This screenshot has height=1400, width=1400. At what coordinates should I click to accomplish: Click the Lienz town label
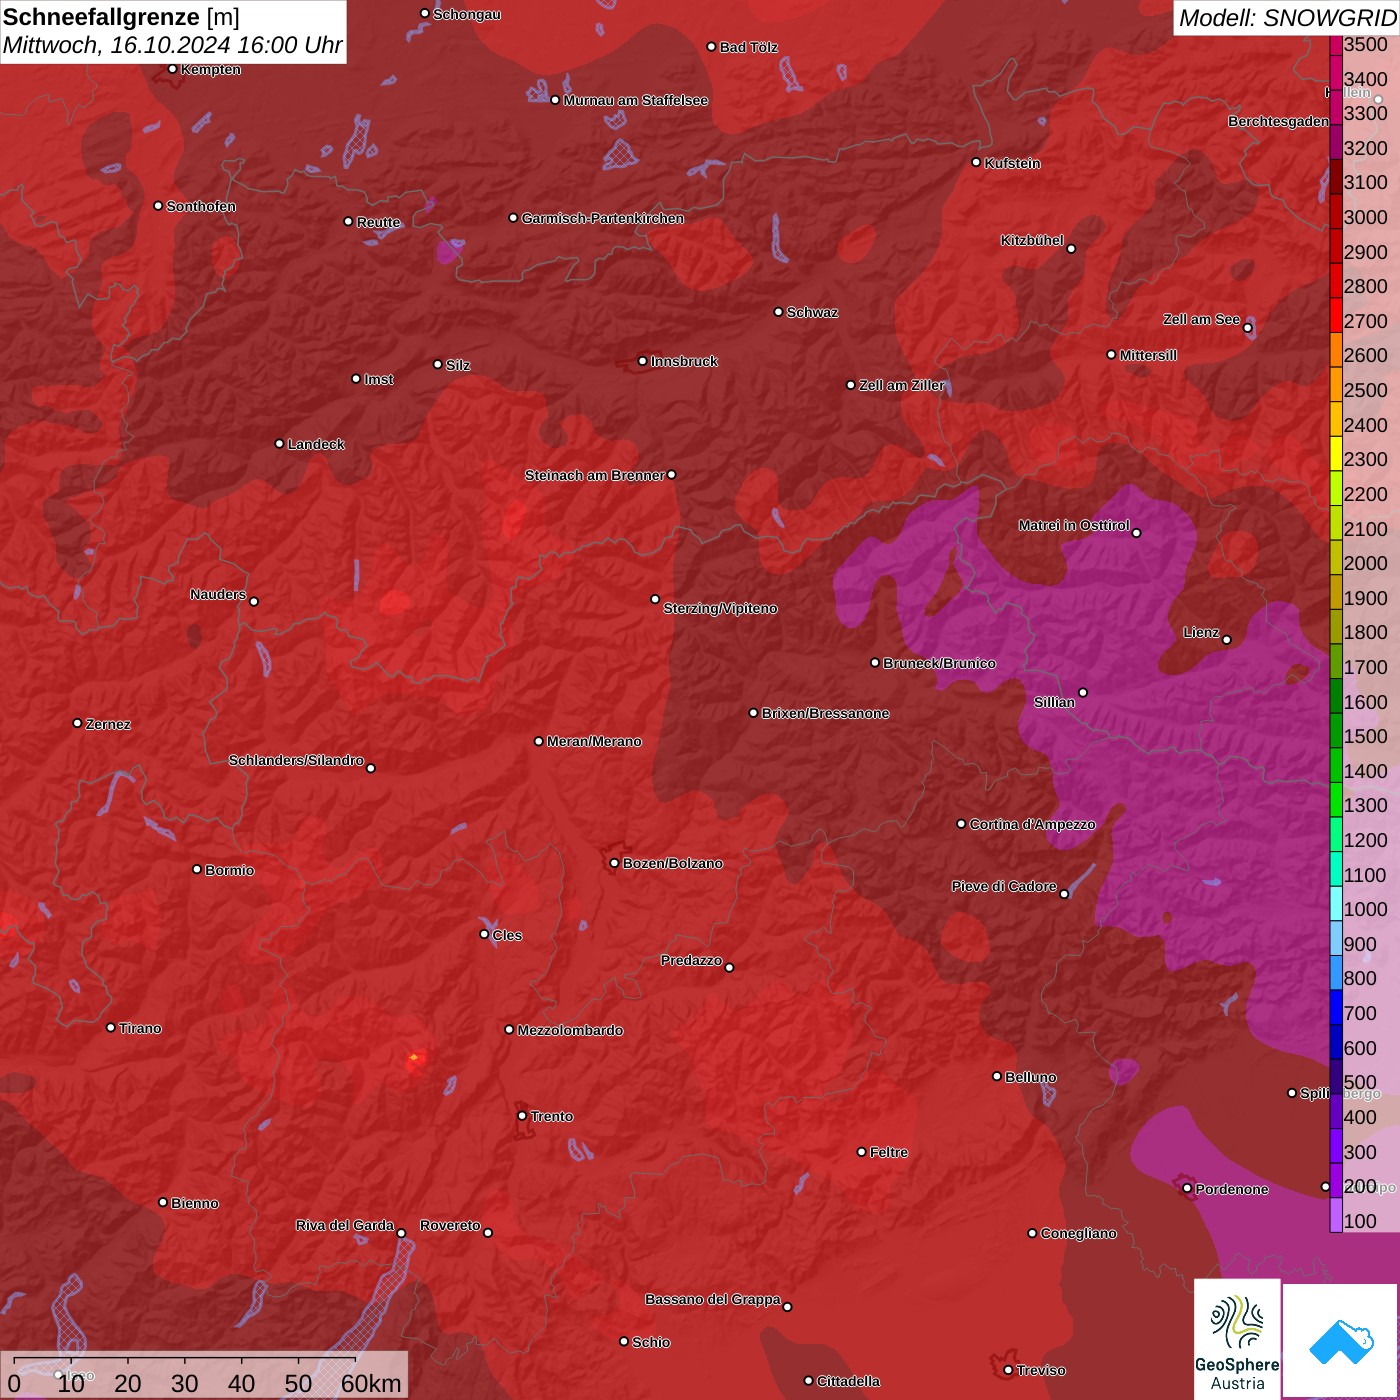click(1201, 632)
